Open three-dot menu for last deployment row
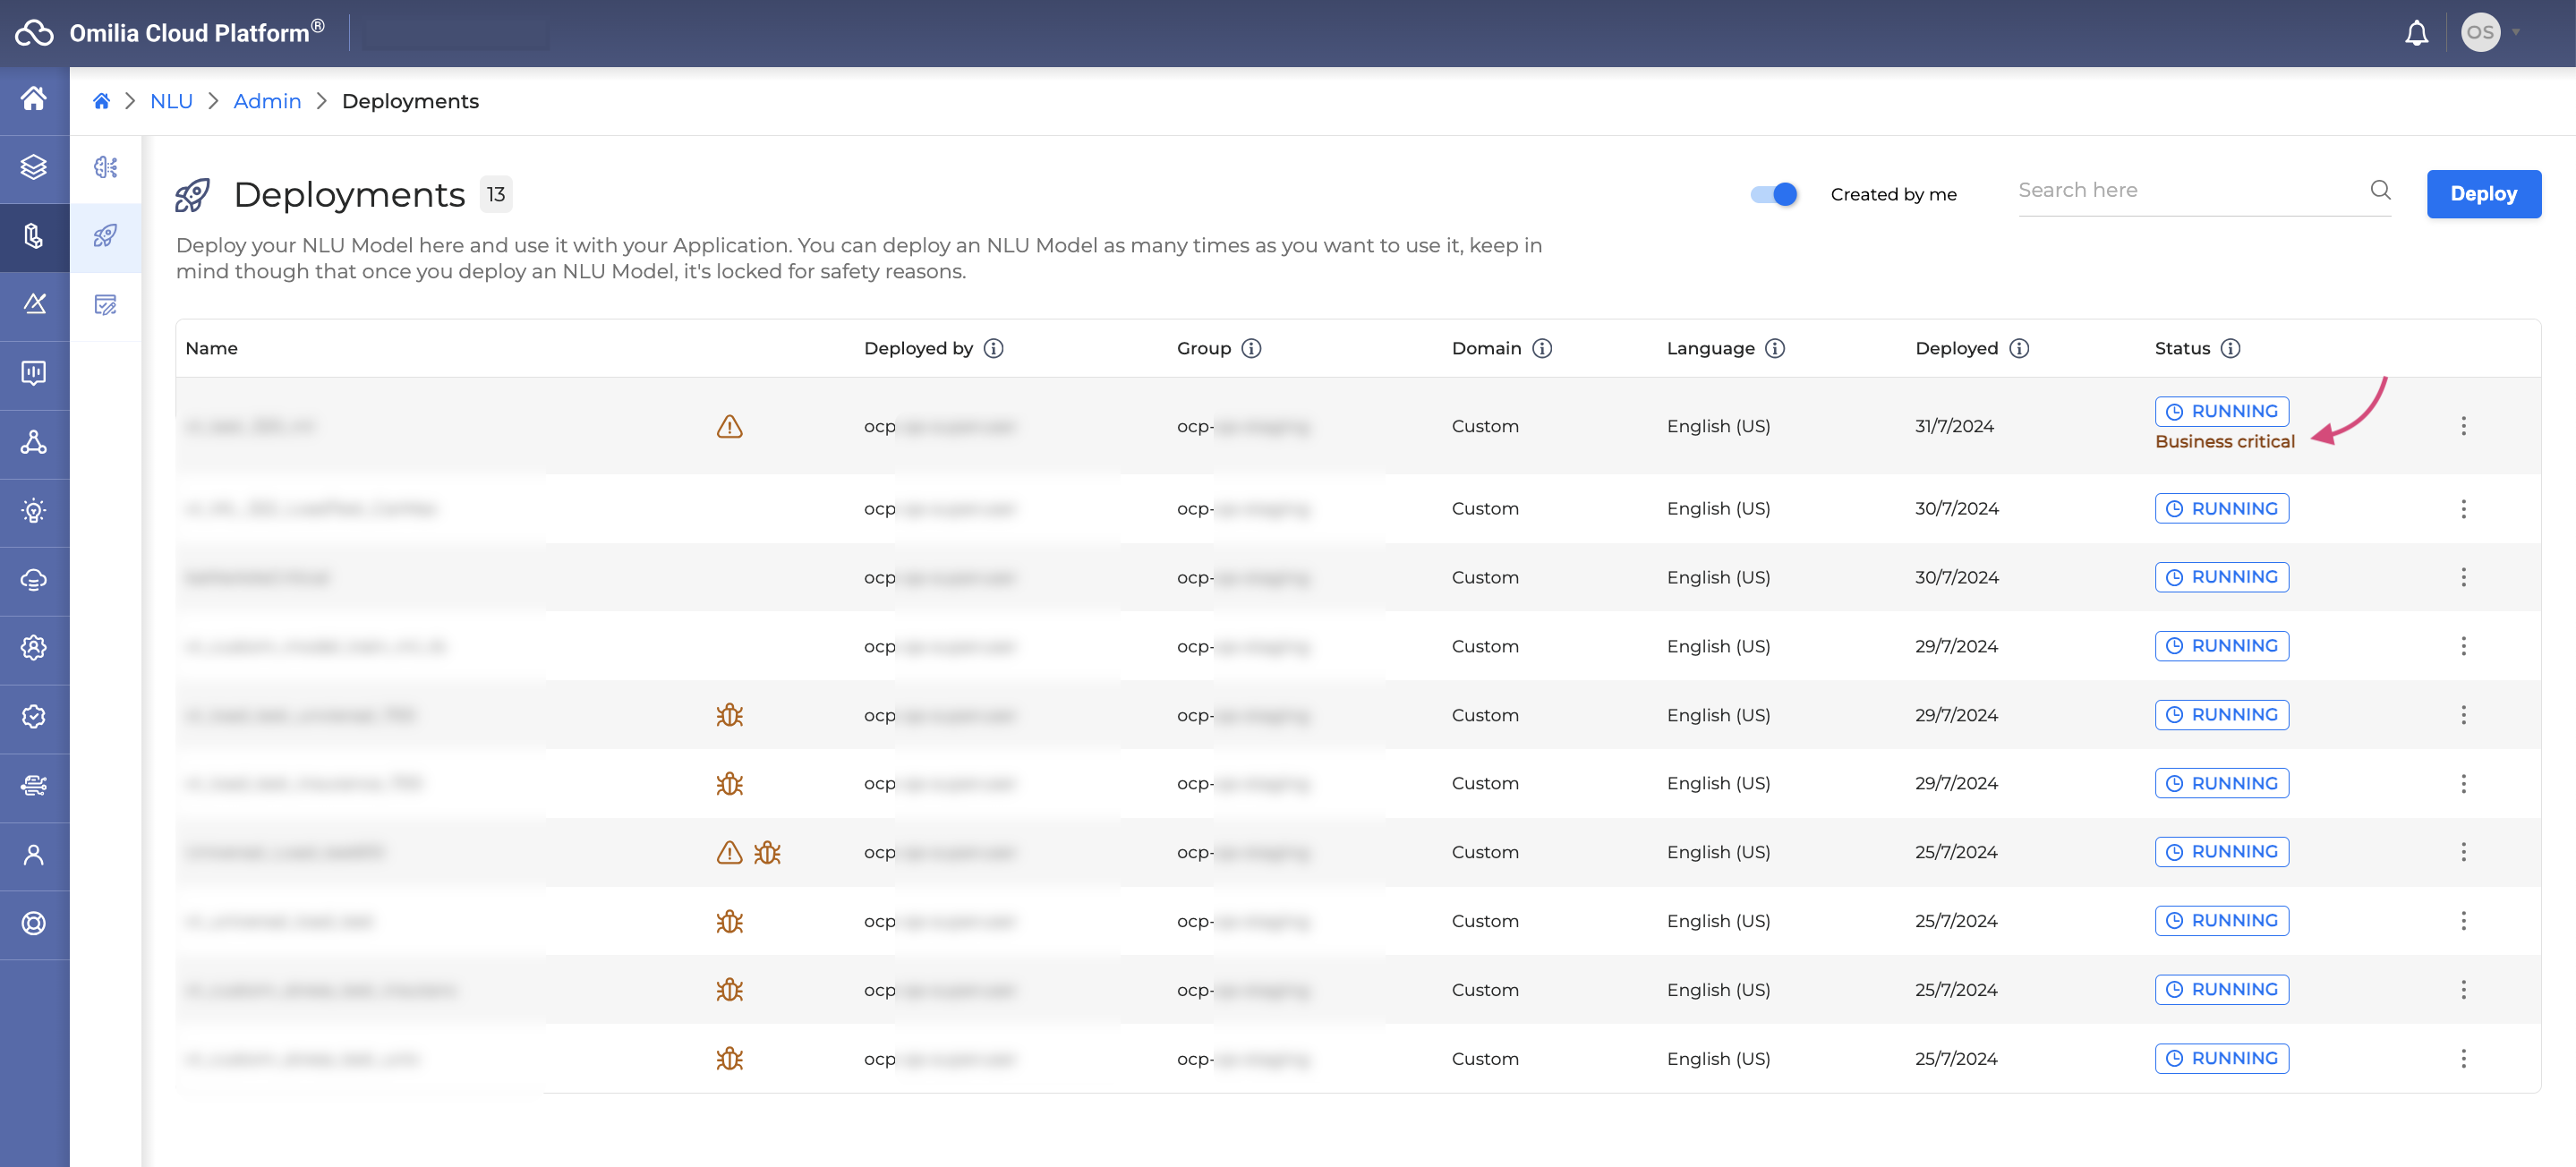 (2463, 1058)
